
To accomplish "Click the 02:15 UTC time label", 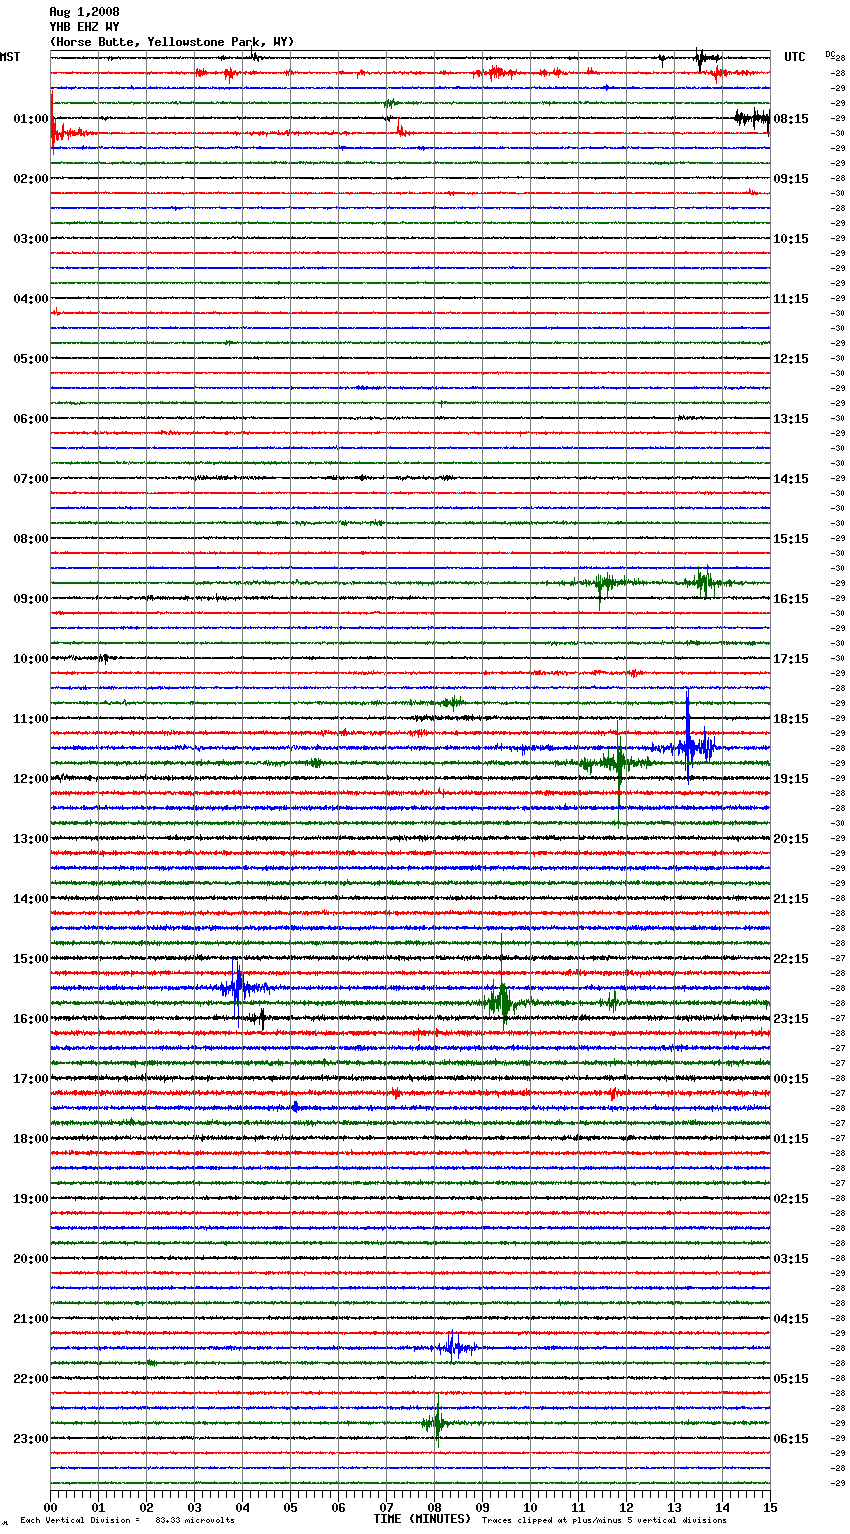I will pyautogui.click(x=791, y=1199).
